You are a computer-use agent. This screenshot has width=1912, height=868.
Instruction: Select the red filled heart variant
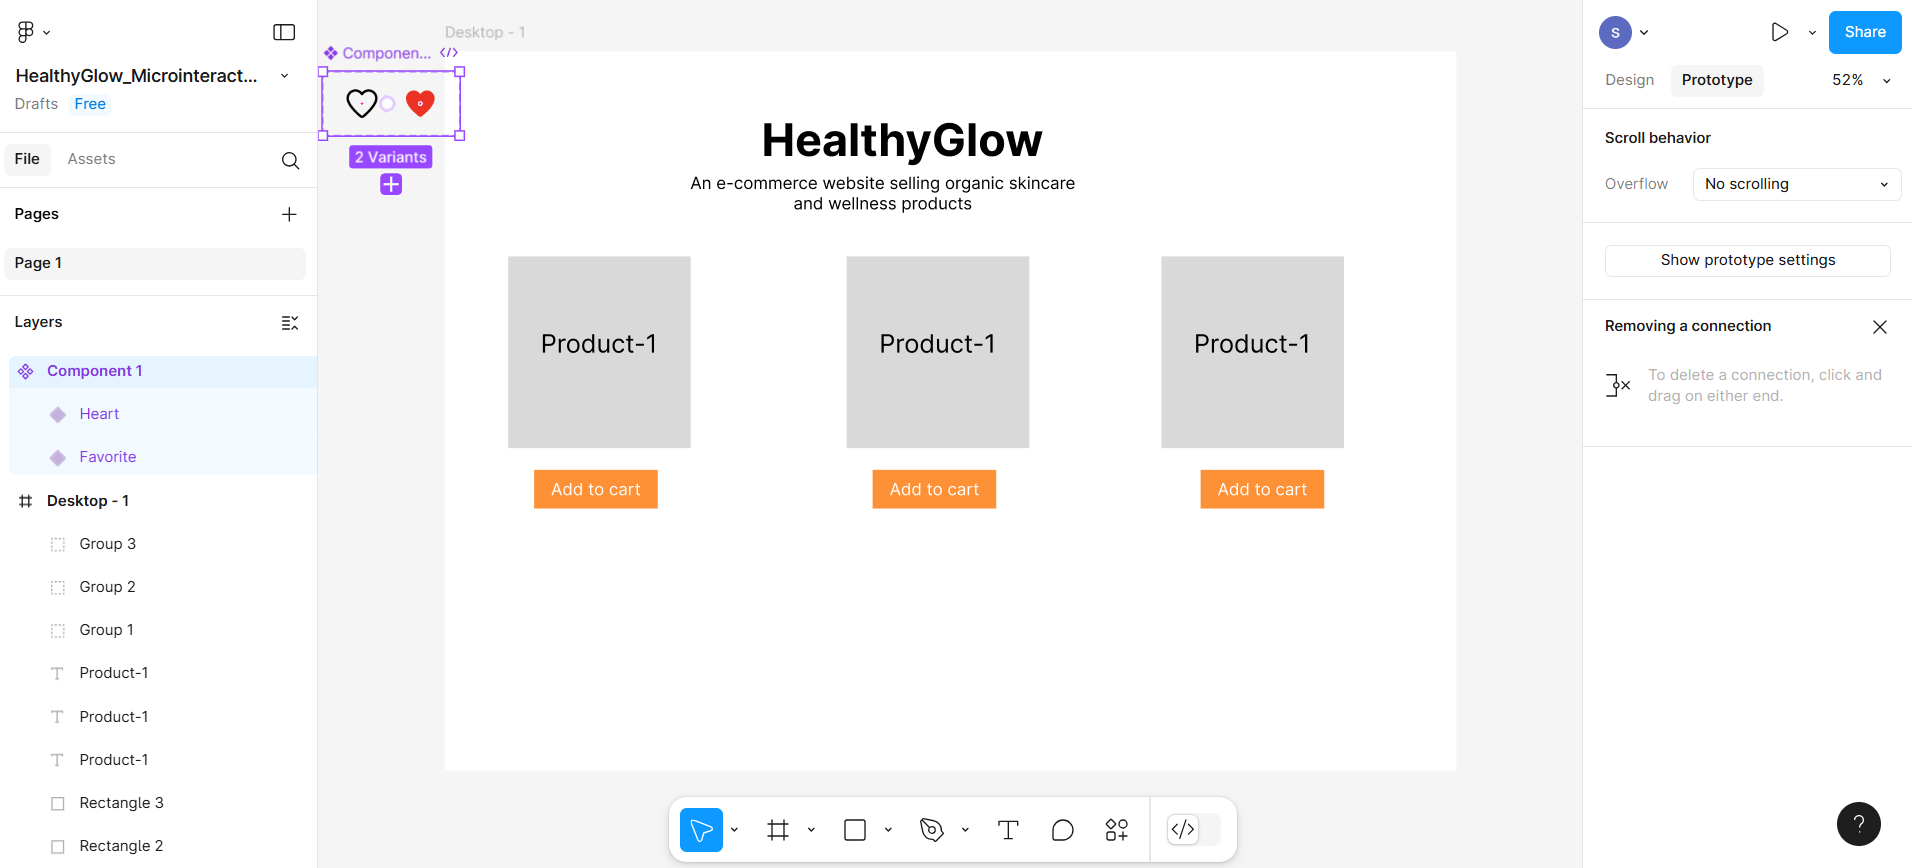(420, 103)
